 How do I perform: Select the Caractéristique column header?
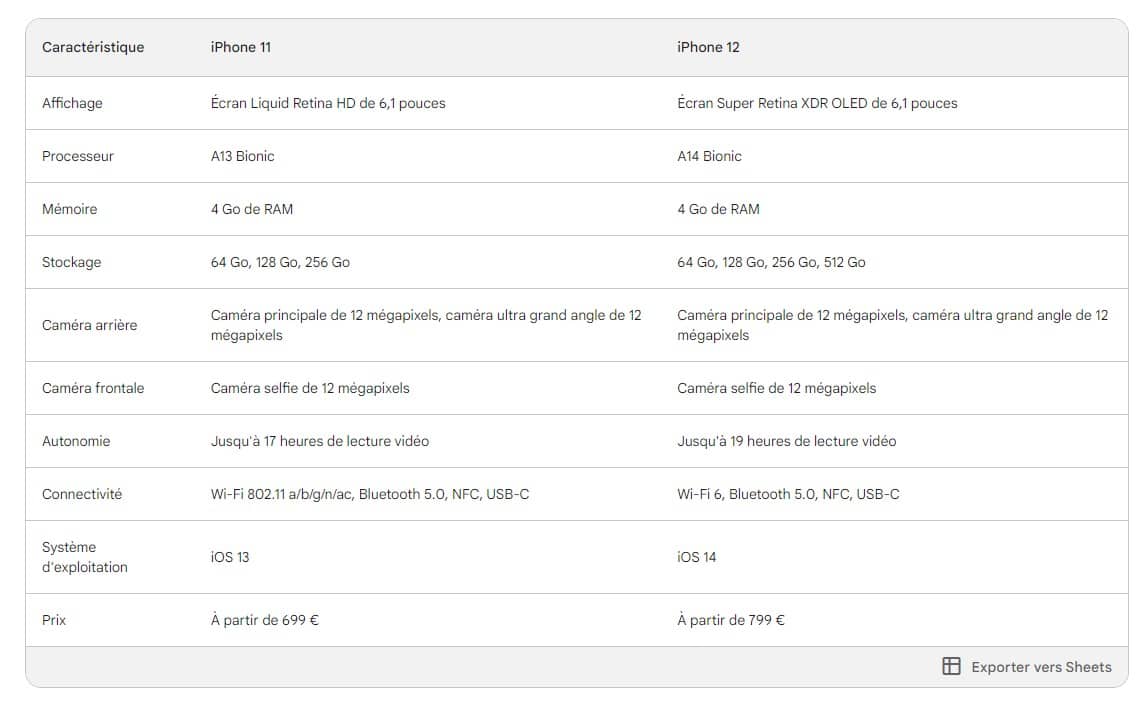click(x=93, y=47)
